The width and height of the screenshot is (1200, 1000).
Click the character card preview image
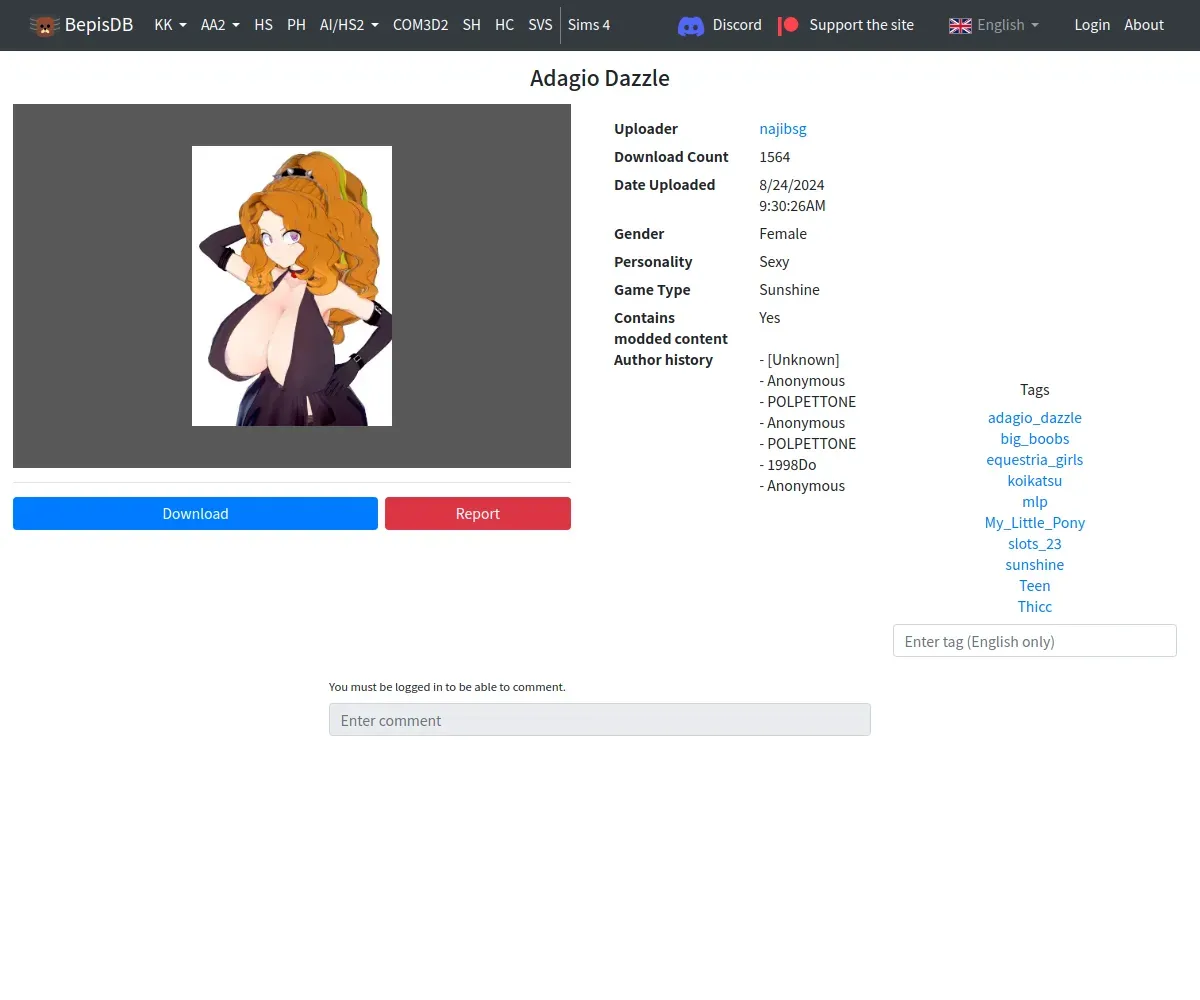point(292,286)
